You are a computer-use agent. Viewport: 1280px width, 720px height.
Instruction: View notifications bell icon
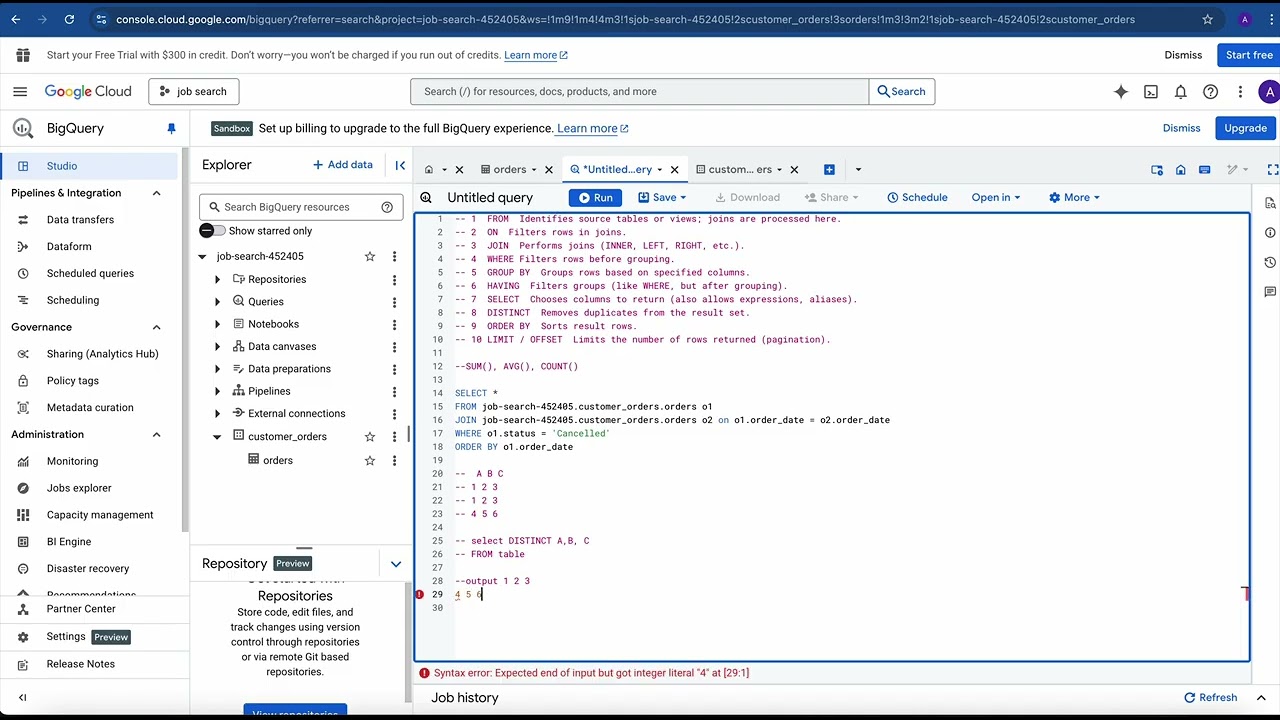coord(1181,91)
